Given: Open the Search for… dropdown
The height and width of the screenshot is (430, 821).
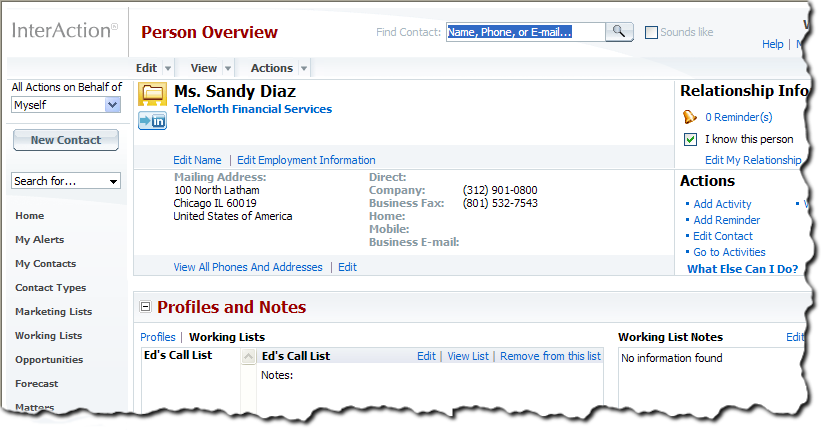Looking at the screenshot, I should click(x=66, y=181).
